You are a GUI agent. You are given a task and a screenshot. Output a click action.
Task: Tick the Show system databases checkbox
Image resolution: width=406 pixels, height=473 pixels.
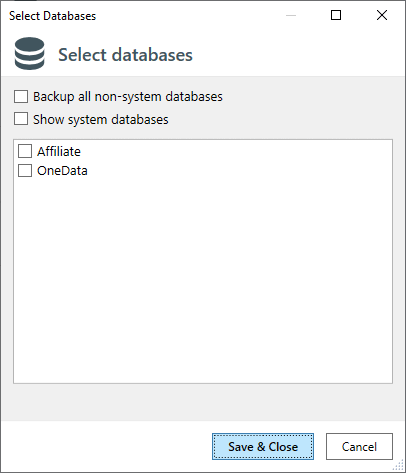point(21,119)
